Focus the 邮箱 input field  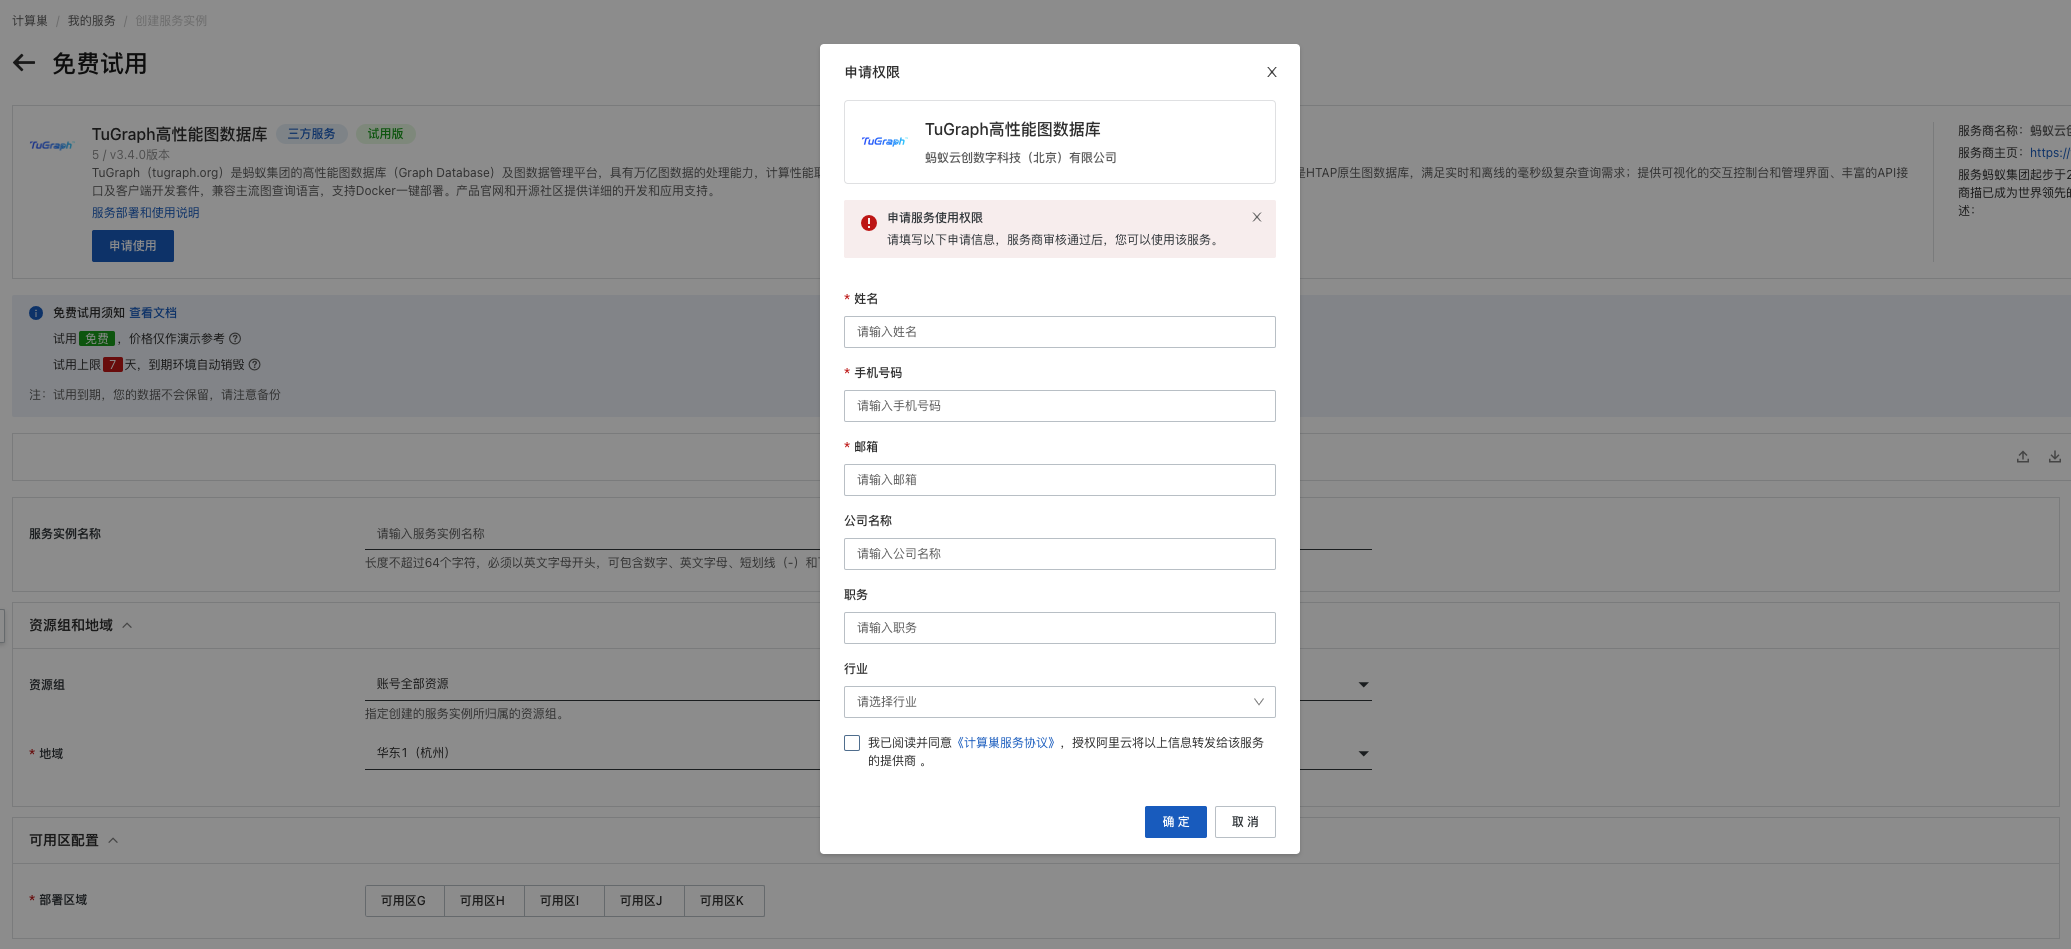click(1059, 480)
